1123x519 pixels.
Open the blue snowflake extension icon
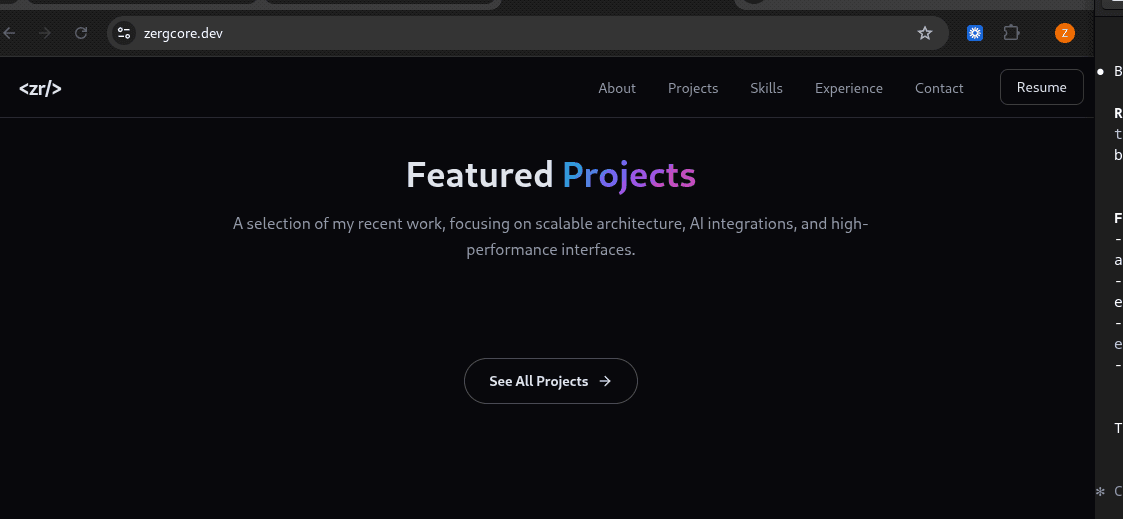tap(975, 33)
